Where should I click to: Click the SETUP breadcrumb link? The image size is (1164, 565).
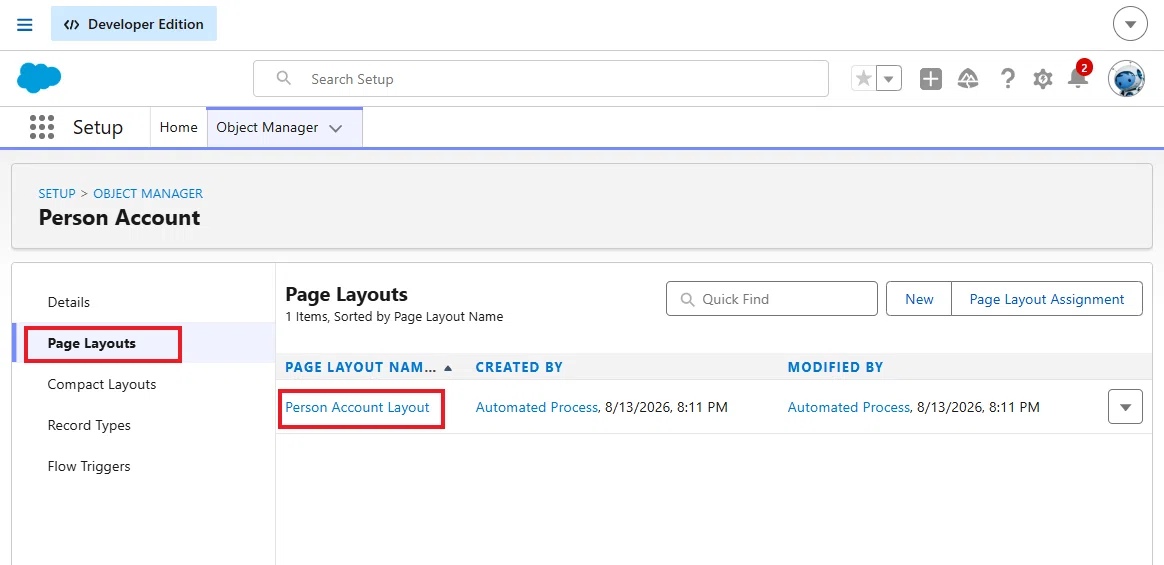coord(57,193)
